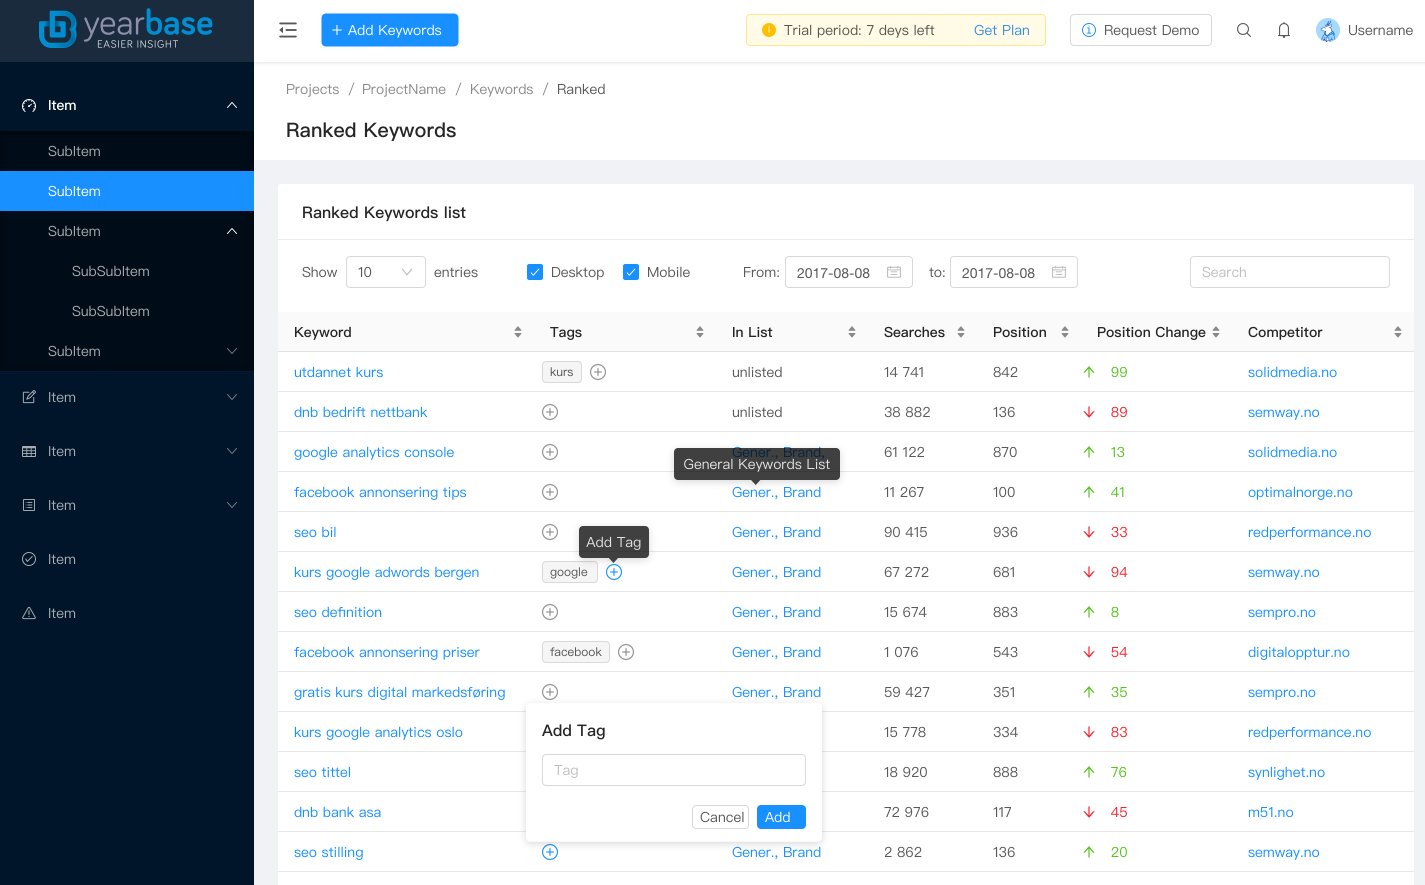Screen dimensions: 1425x885
Task: Collapse the sidebar using the hamburger icon
Action: (x=288, y=30)
